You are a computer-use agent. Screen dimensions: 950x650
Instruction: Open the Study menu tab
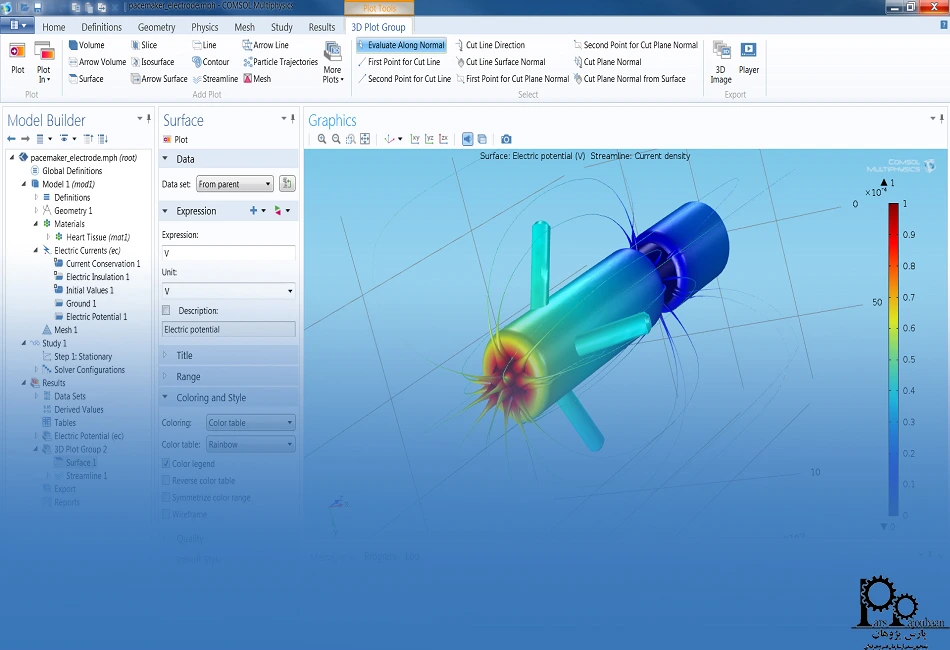(x=283, y=27)
